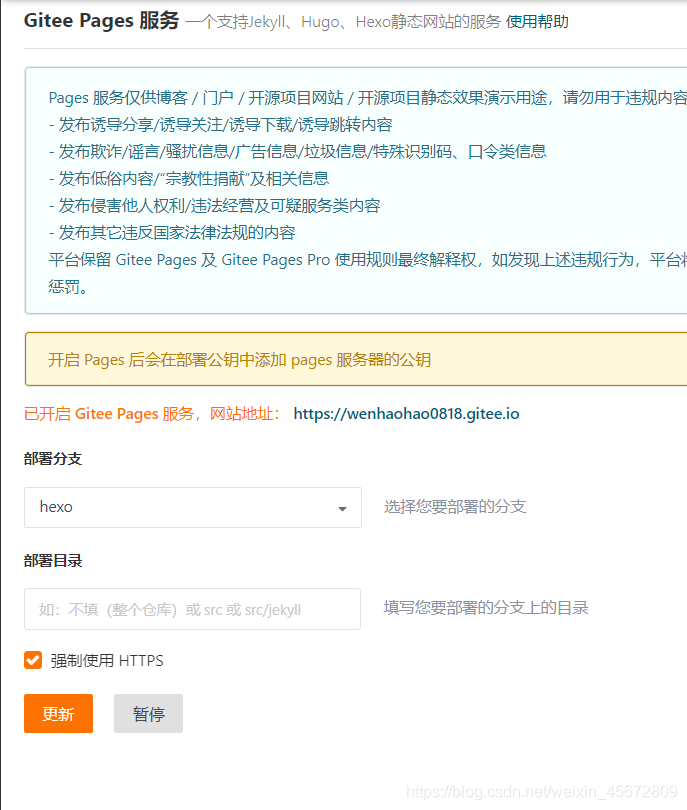This screenshot has width=687, height=810.
Task: Click the yellow pages 服务器的公钥 notice text
Action: point(240,360)
